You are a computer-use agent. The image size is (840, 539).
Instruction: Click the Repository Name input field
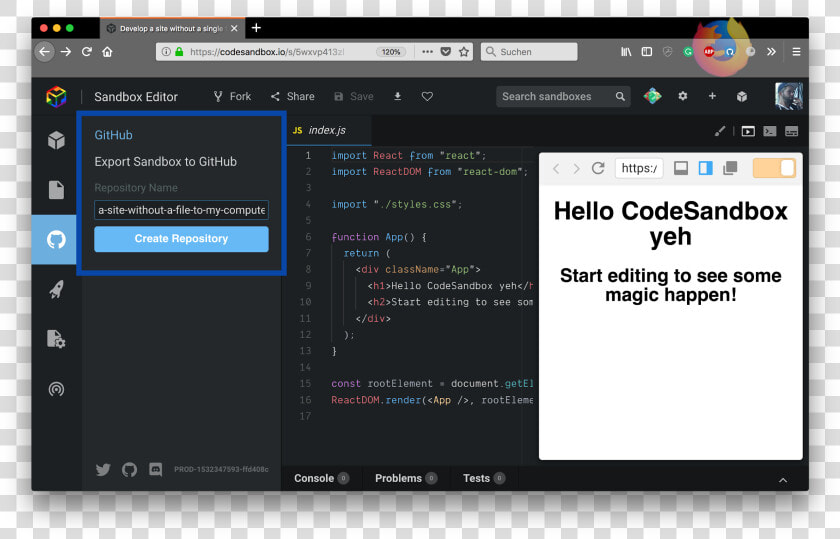click(181, 210)
